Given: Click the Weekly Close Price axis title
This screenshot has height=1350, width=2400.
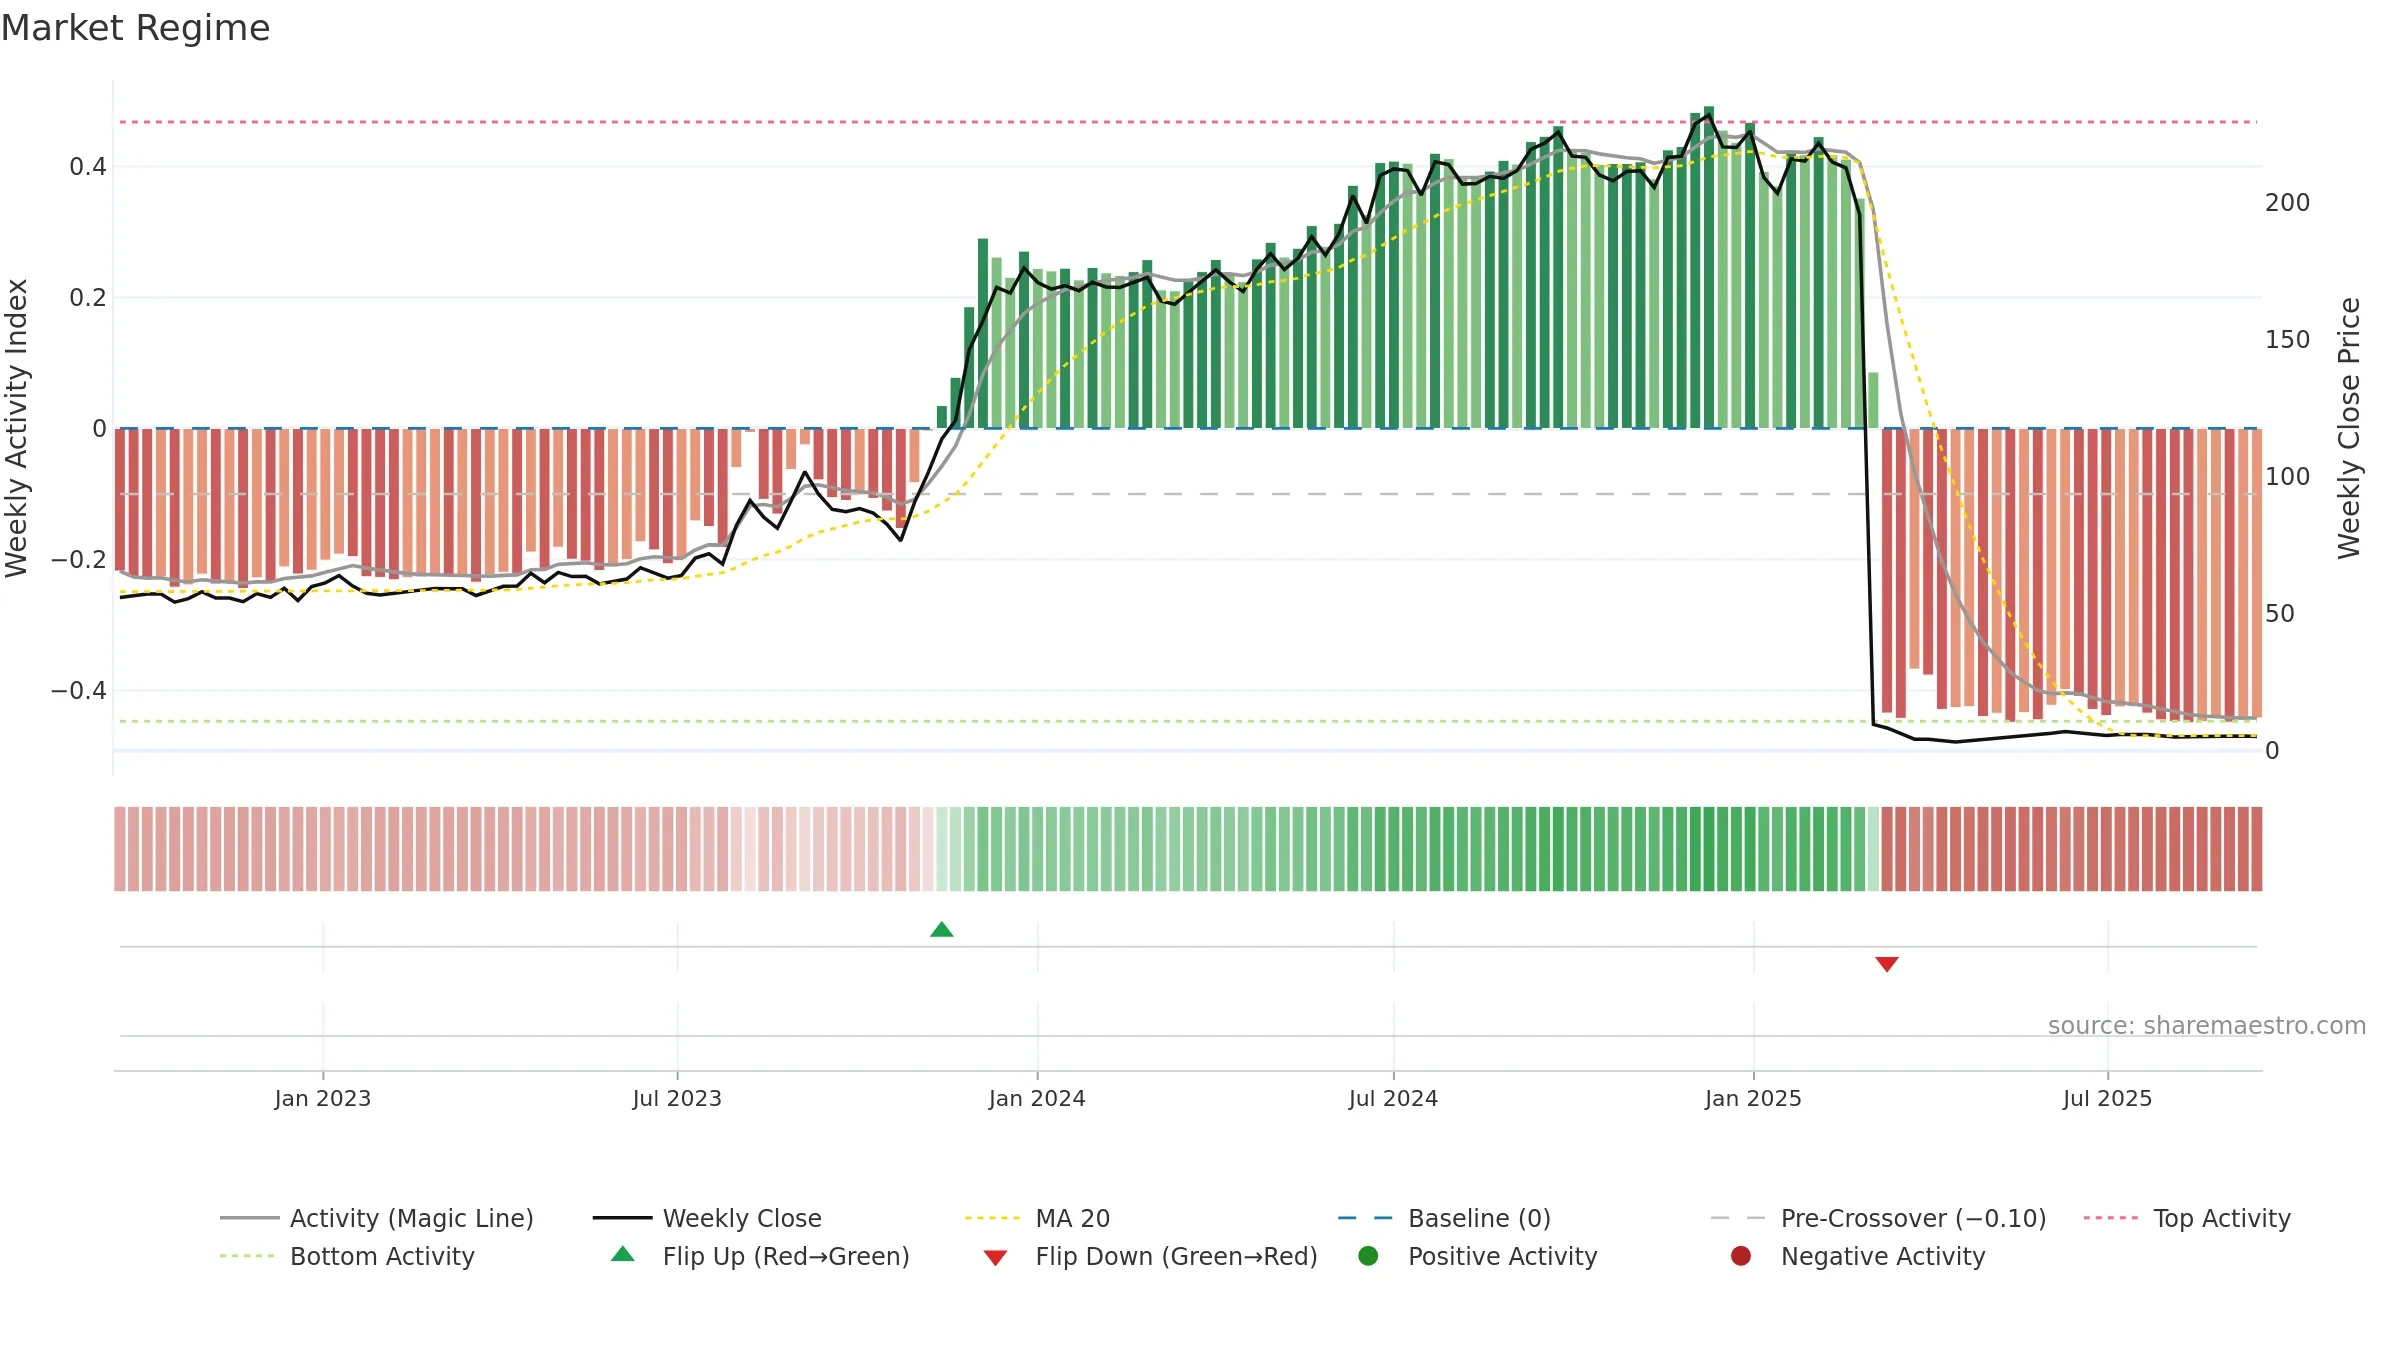Looking at the screenshot, I should pyautogui.click(x=2349, y=428).
